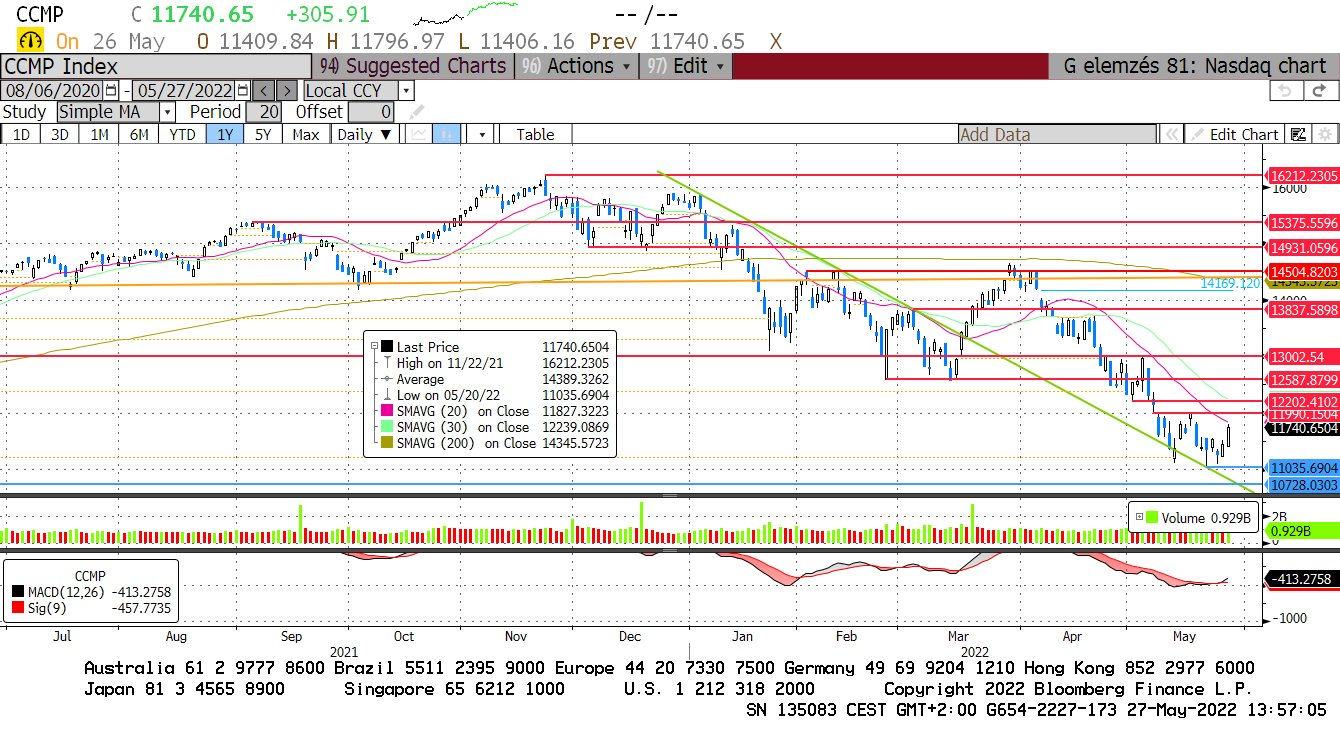
Task: Open the chart annotations panel icon
Action: point(1299,134)
